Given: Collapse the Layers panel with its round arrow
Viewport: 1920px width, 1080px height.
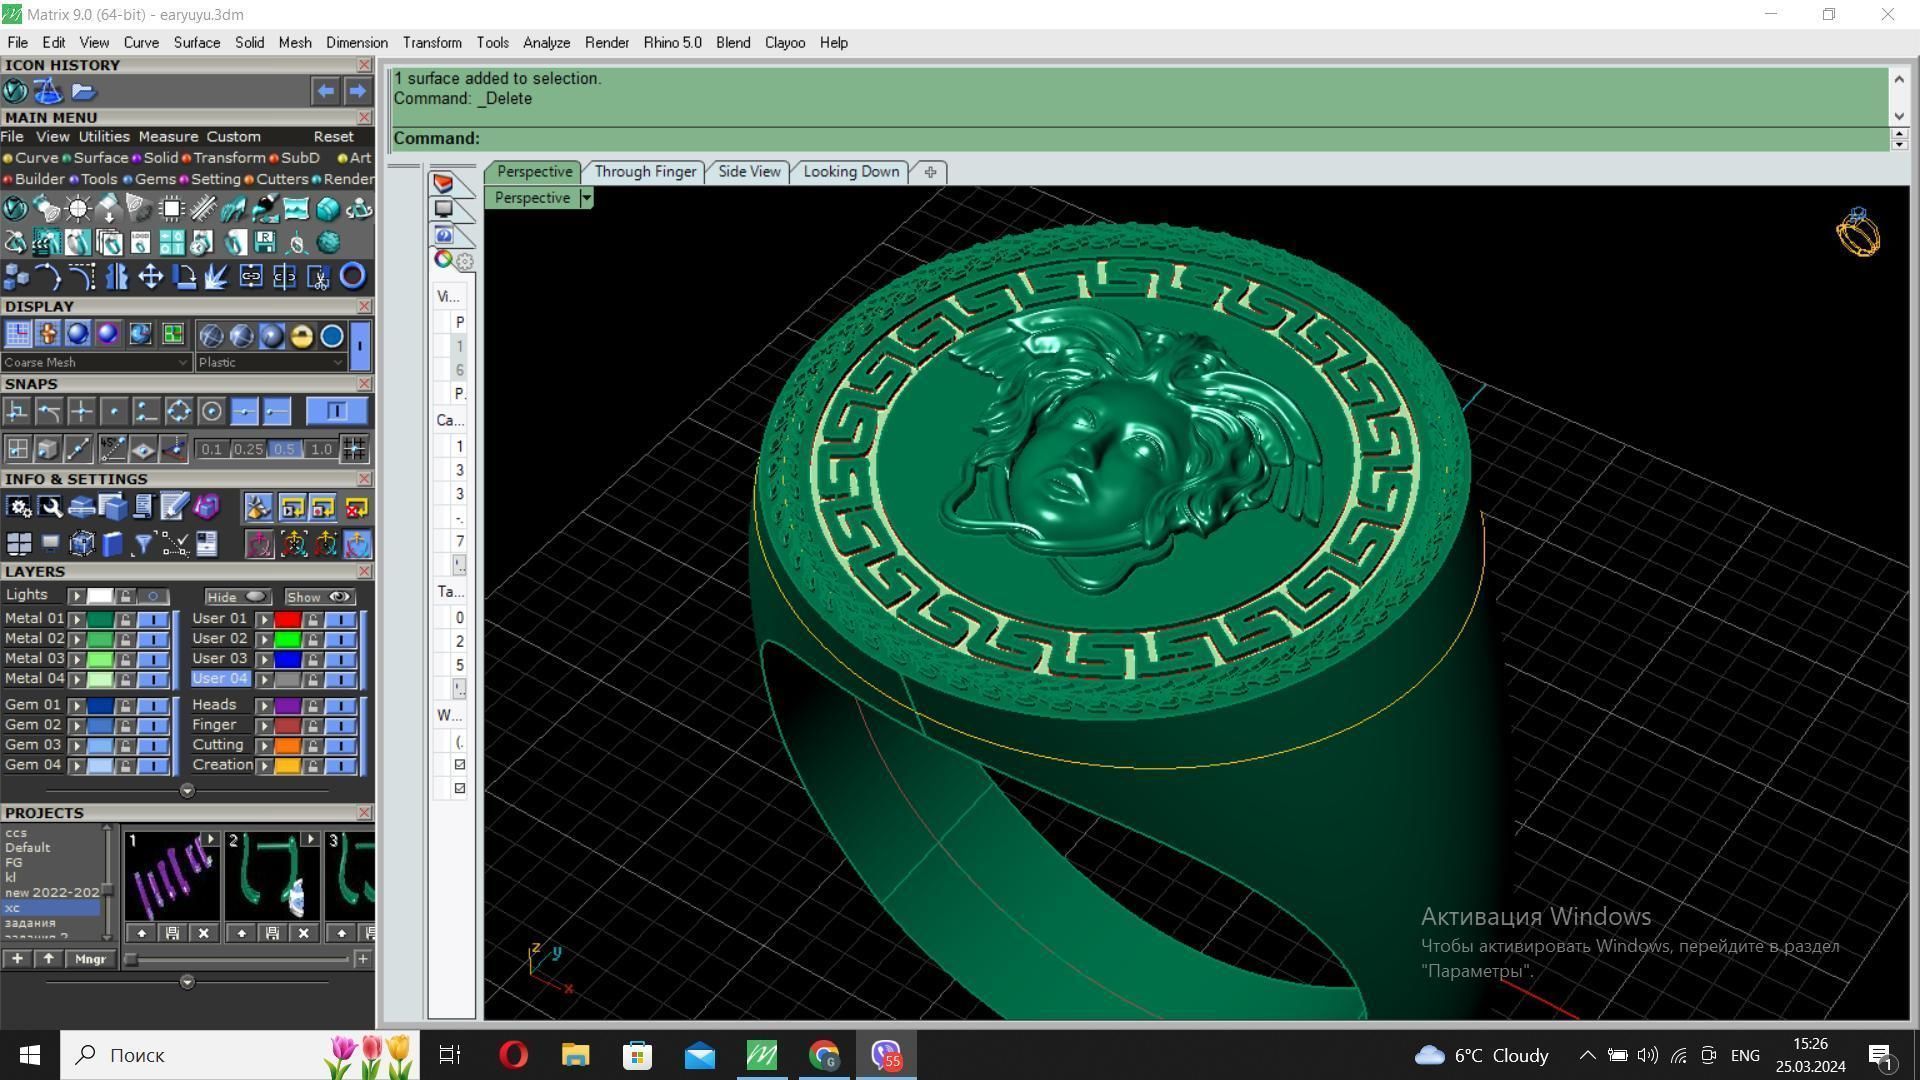Looking at the screenshot, I should pyautogui.click(x=187, y=791).
